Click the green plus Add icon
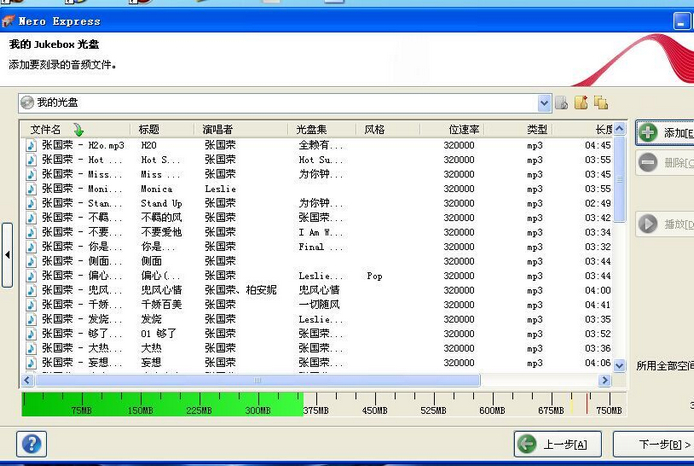Screen dimensions: 694x466 [648, 132]
